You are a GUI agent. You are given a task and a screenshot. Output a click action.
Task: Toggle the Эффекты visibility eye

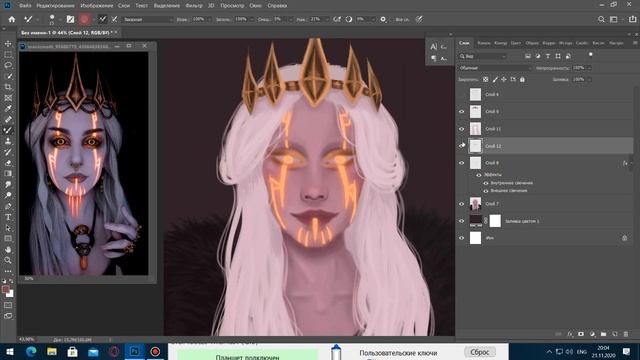click(x=479, y=175)
